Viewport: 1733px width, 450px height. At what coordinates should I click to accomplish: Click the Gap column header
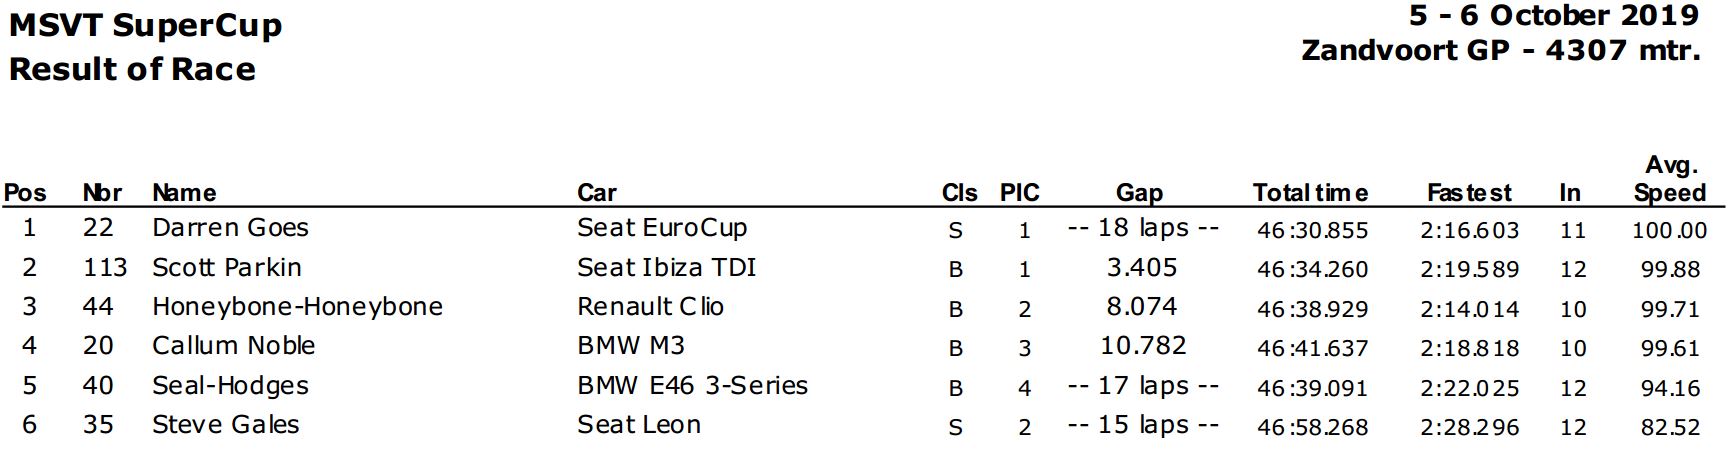point(1139,193)
